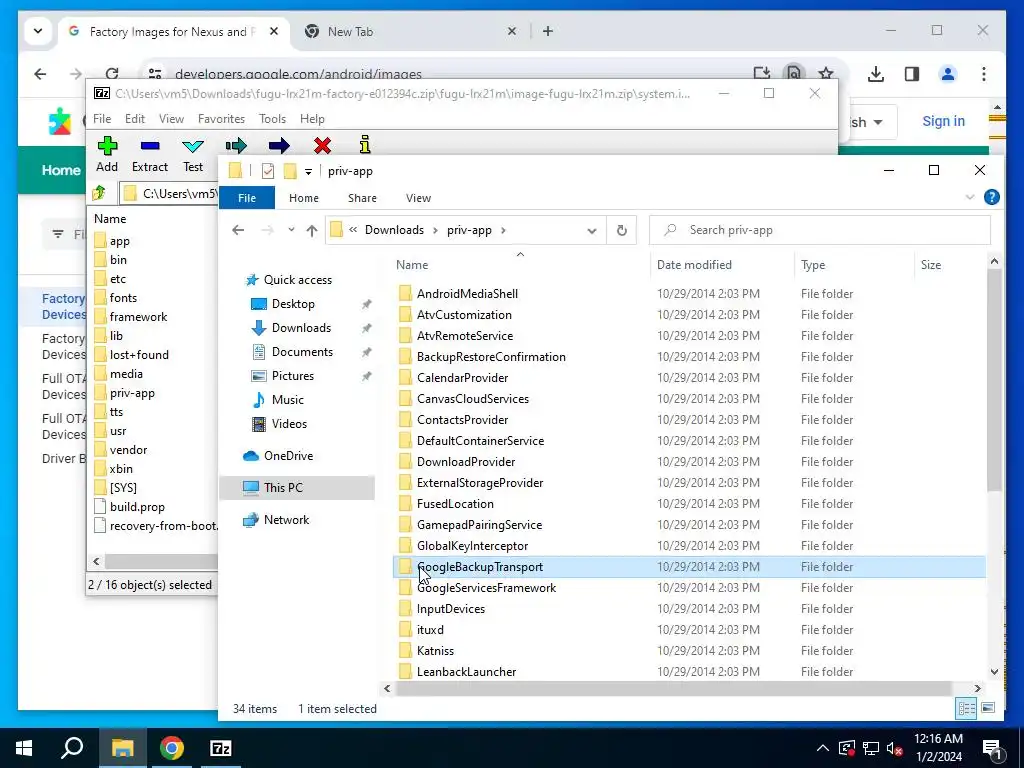Click the 7-Zip Delete red X icon
1024x768 pixels.
322,145
